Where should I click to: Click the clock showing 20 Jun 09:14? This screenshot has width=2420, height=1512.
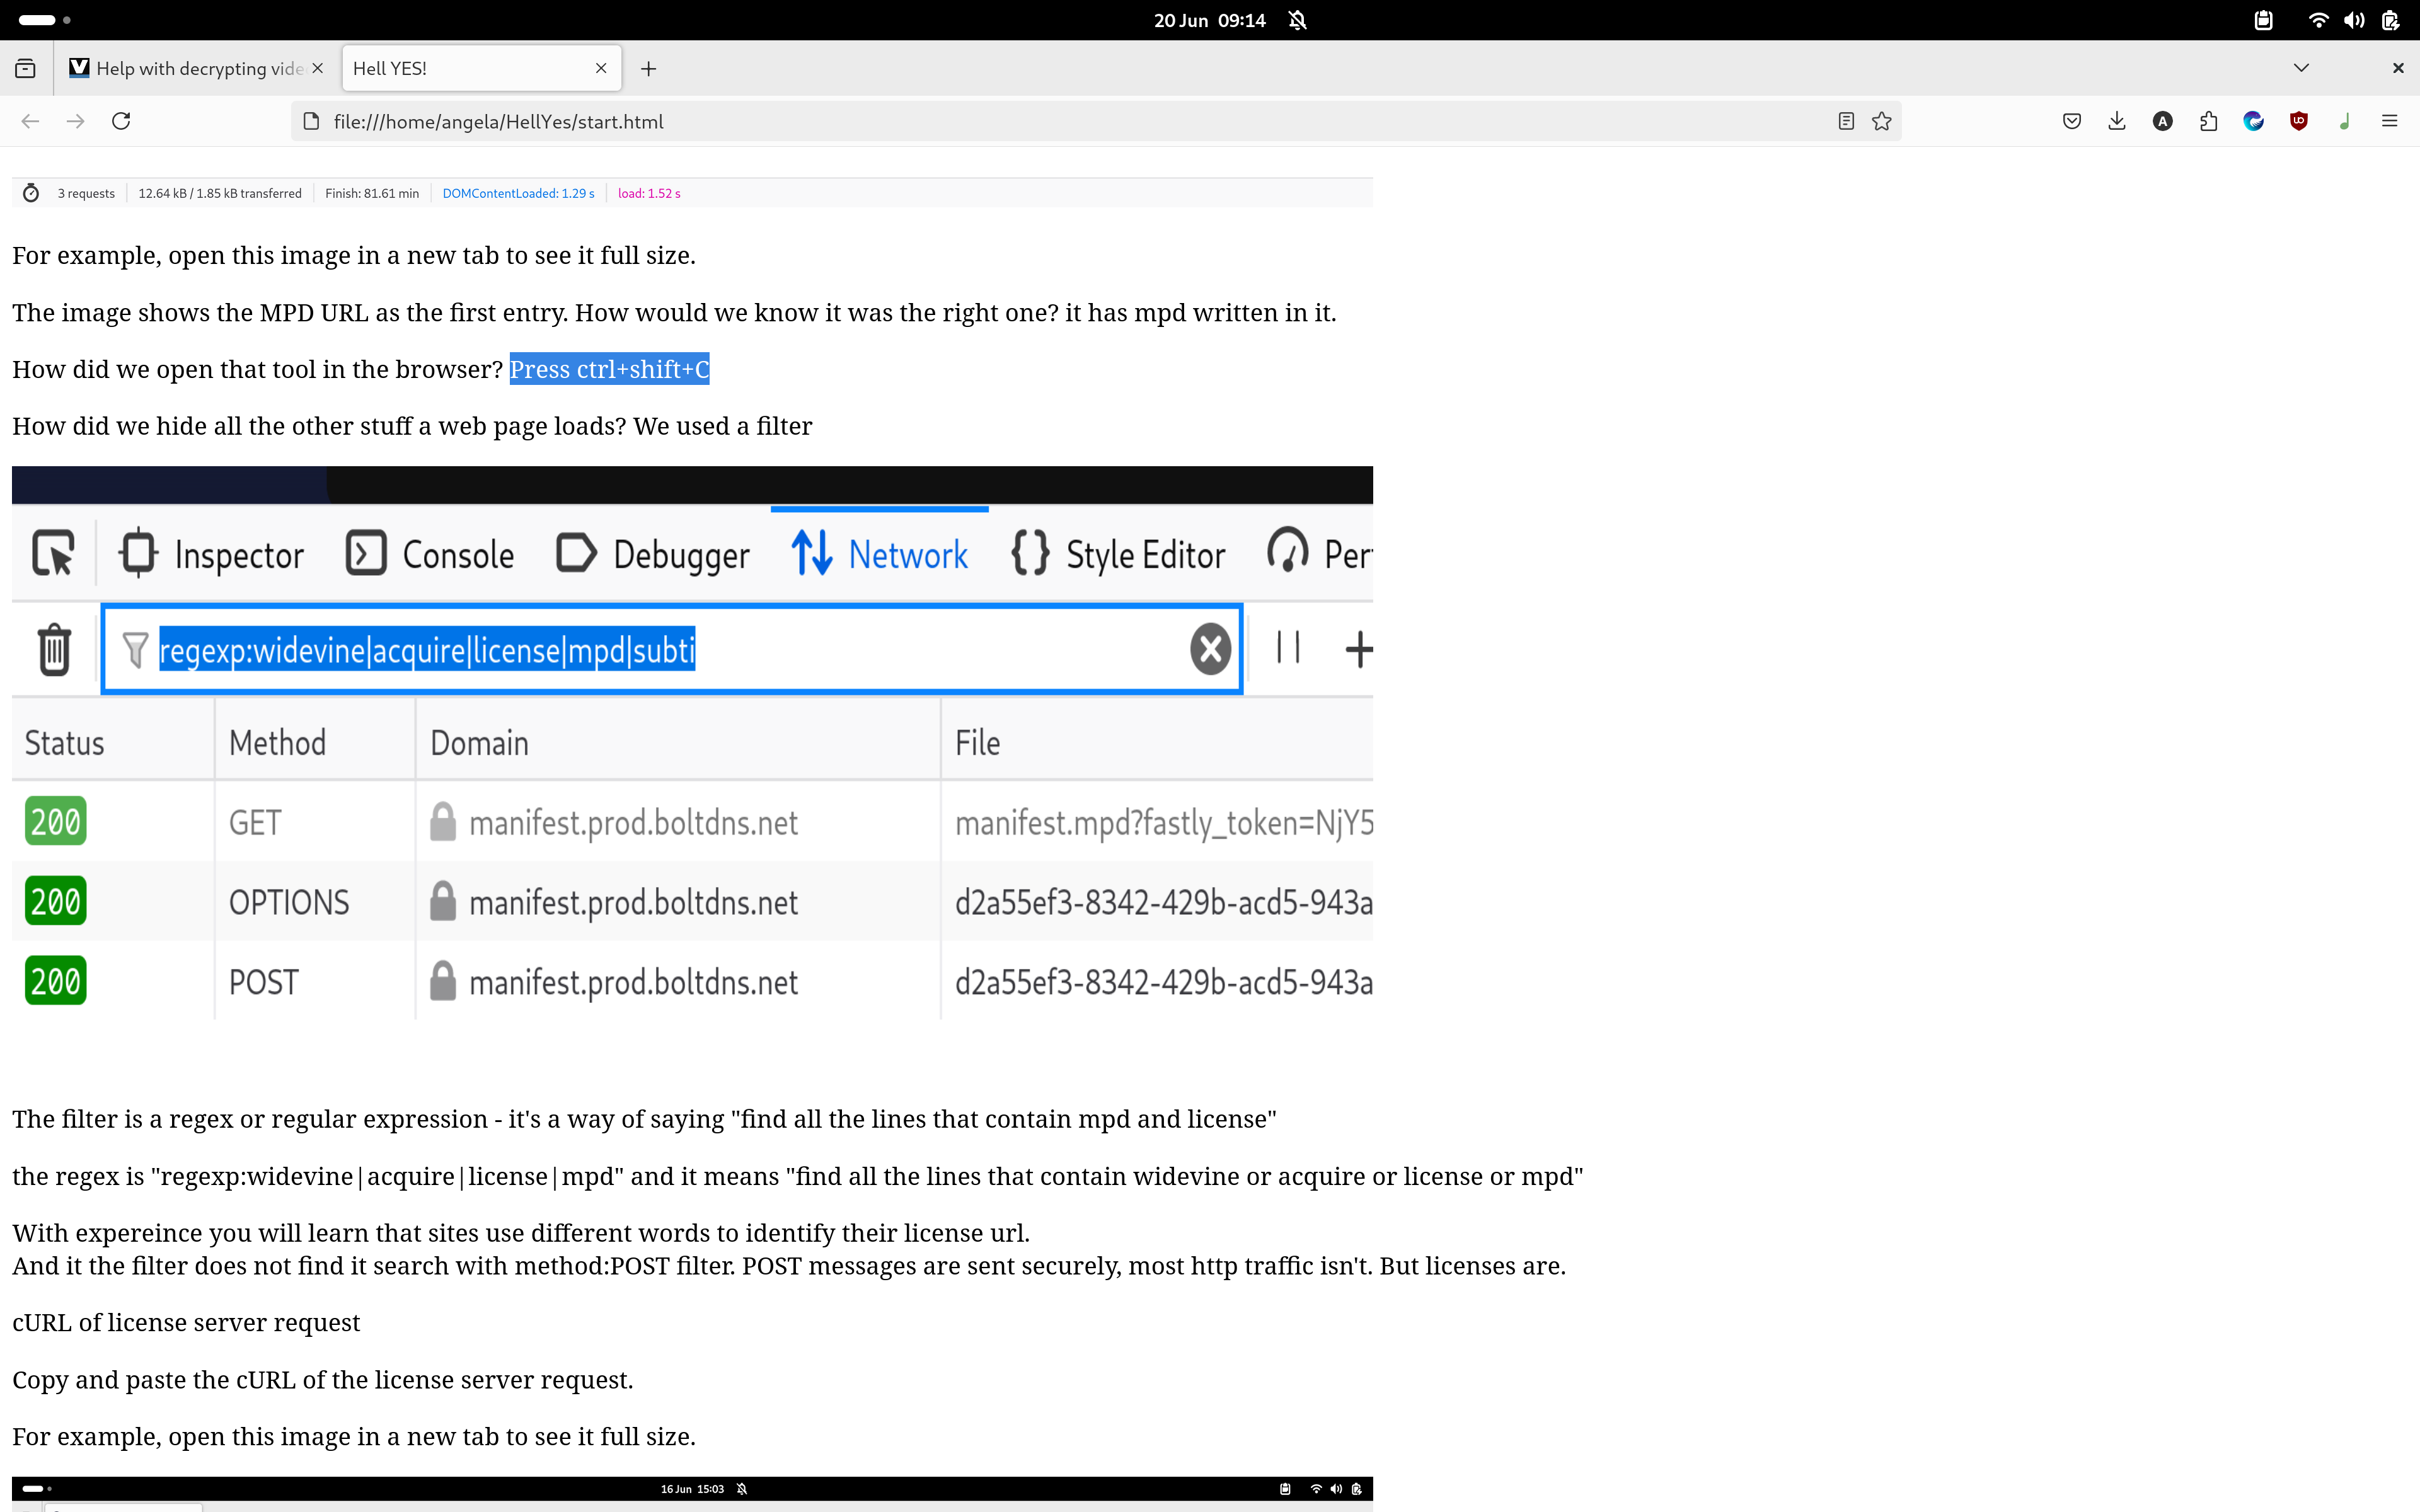tap(1209, 20)
